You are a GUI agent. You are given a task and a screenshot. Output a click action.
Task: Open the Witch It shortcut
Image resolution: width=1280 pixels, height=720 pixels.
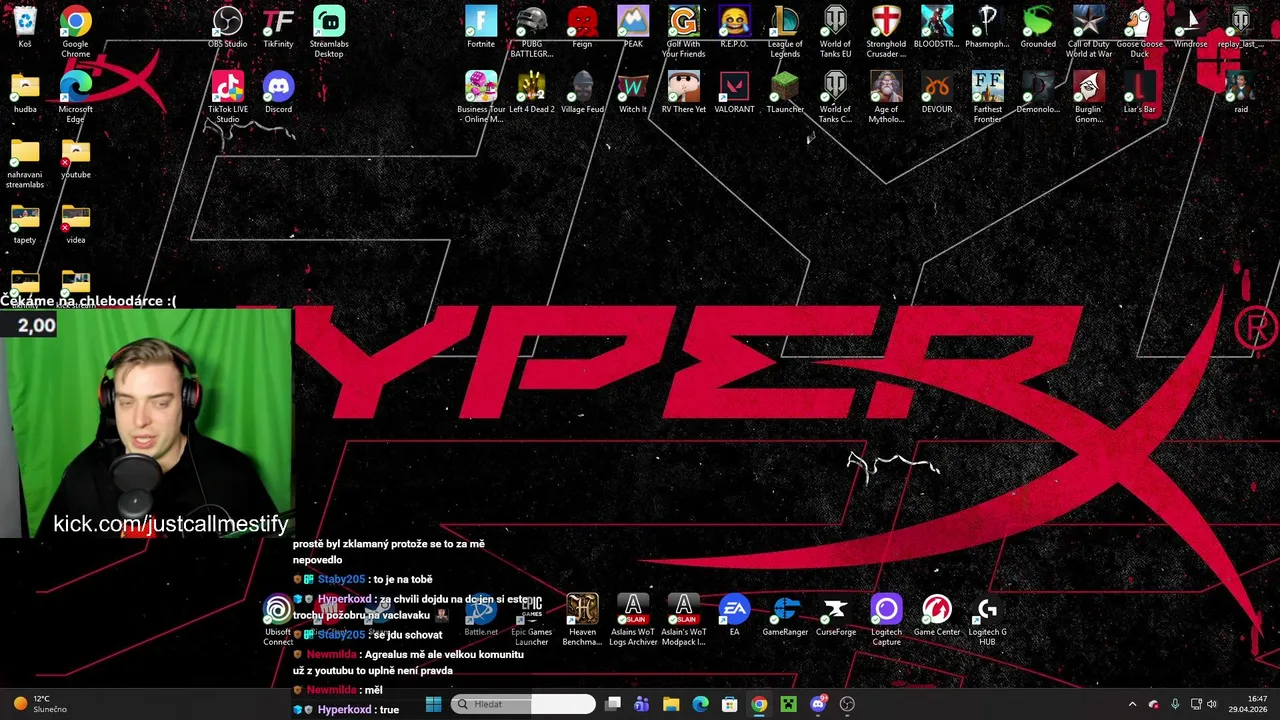[x=633, y=93]
